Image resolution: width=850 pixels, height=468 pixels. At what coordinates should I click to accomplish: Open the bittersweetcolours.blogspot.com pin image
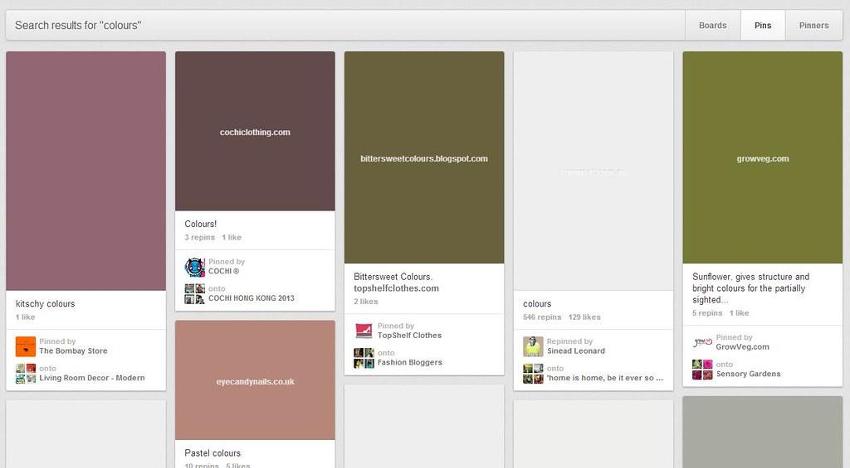tap(424, 157)
